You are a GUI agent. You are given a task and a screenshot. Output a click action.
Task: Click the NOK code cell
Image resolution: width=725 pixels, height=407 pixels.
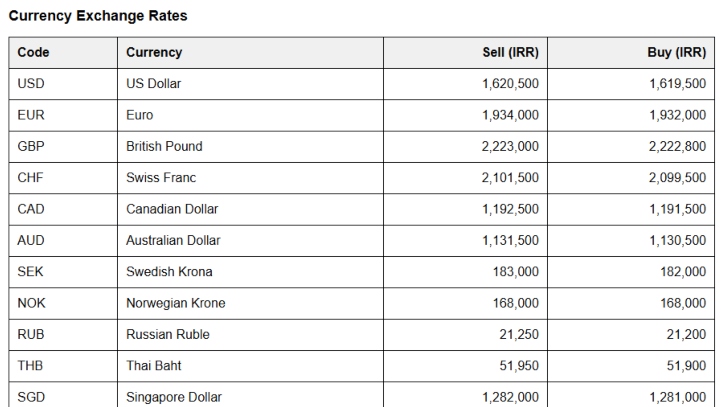point(31,303)
